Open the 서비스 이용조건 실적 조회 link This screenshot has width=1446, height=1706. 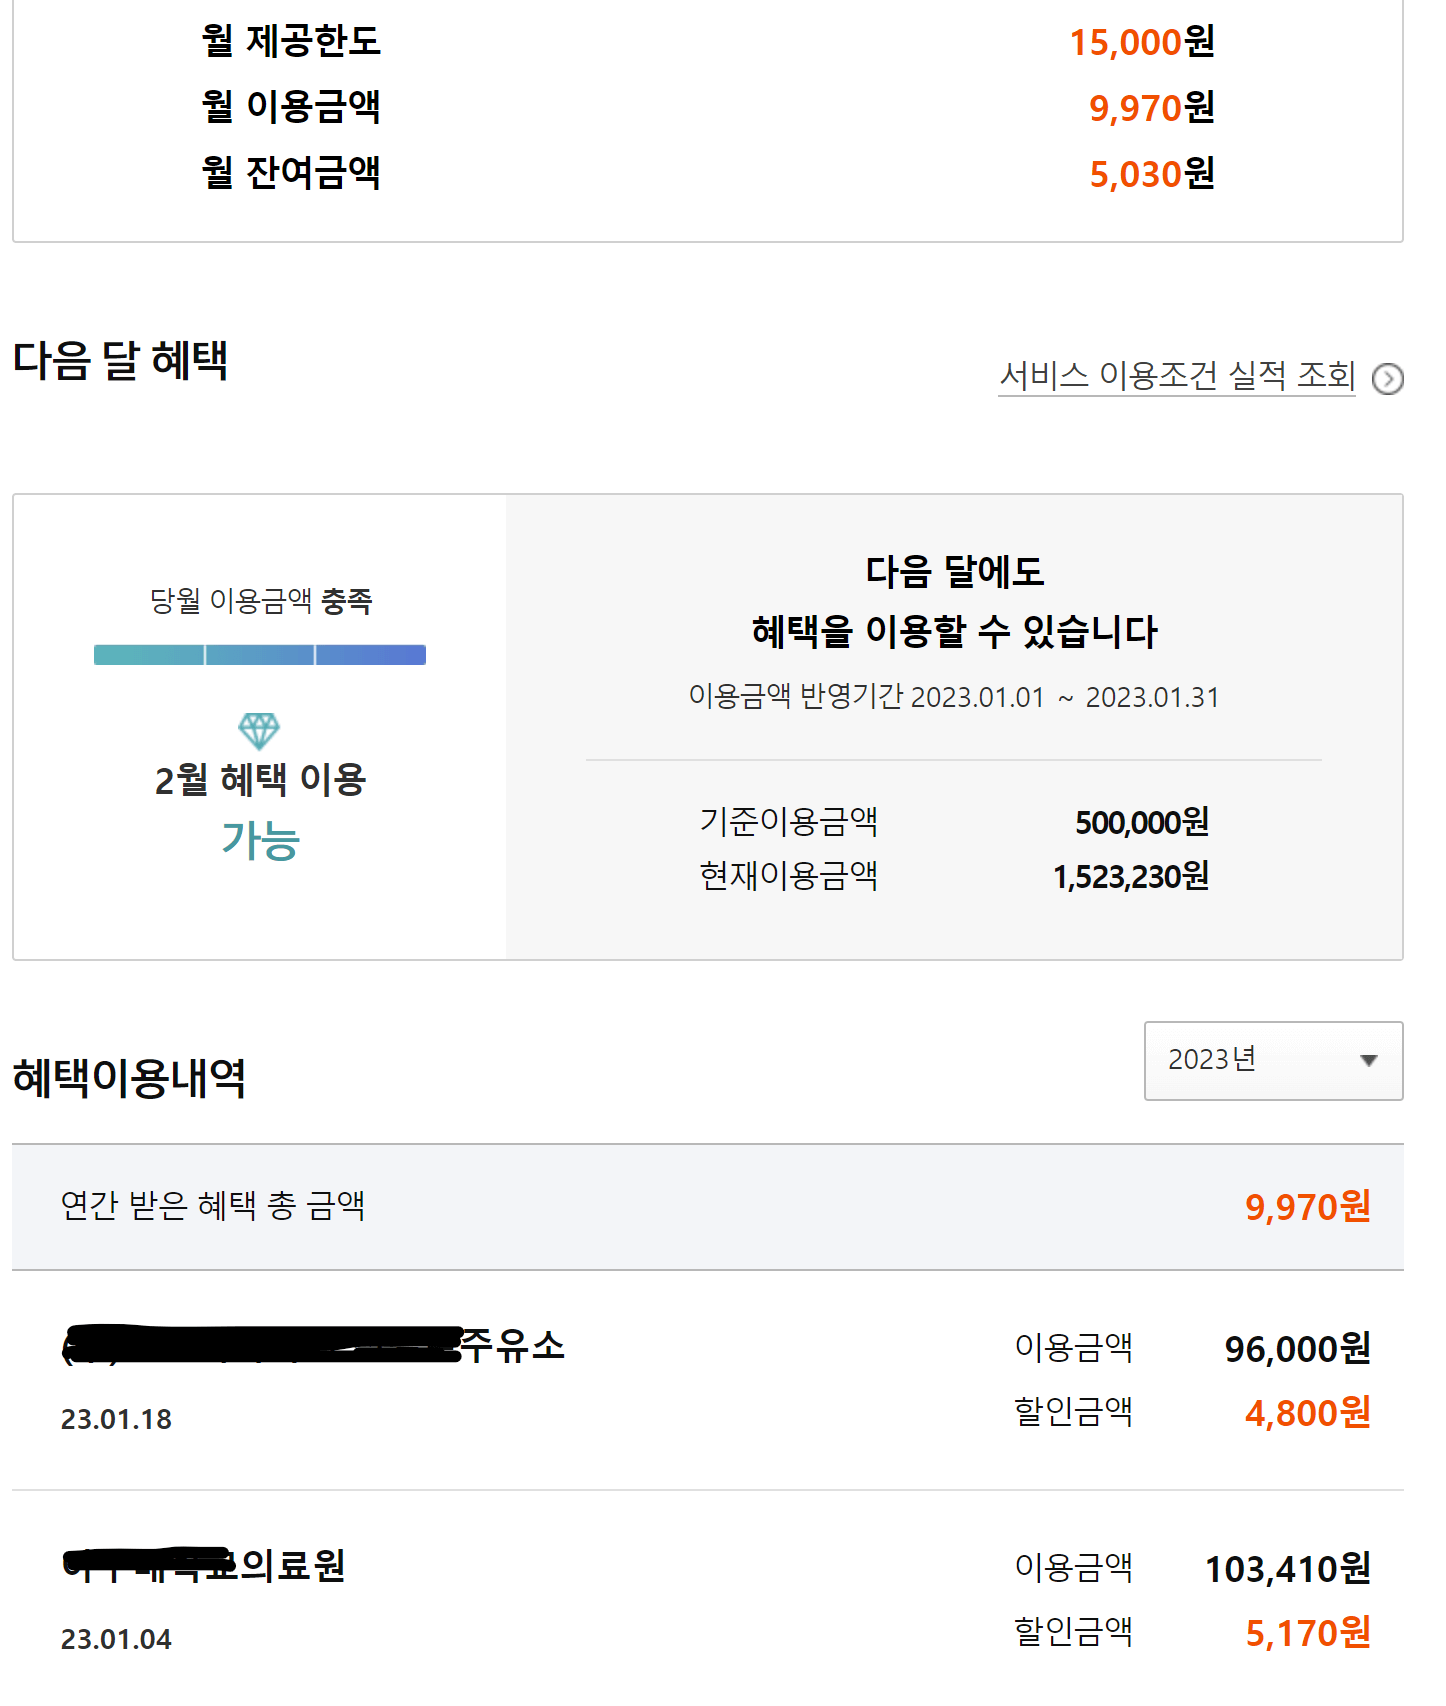click(x=1178, y=377)
